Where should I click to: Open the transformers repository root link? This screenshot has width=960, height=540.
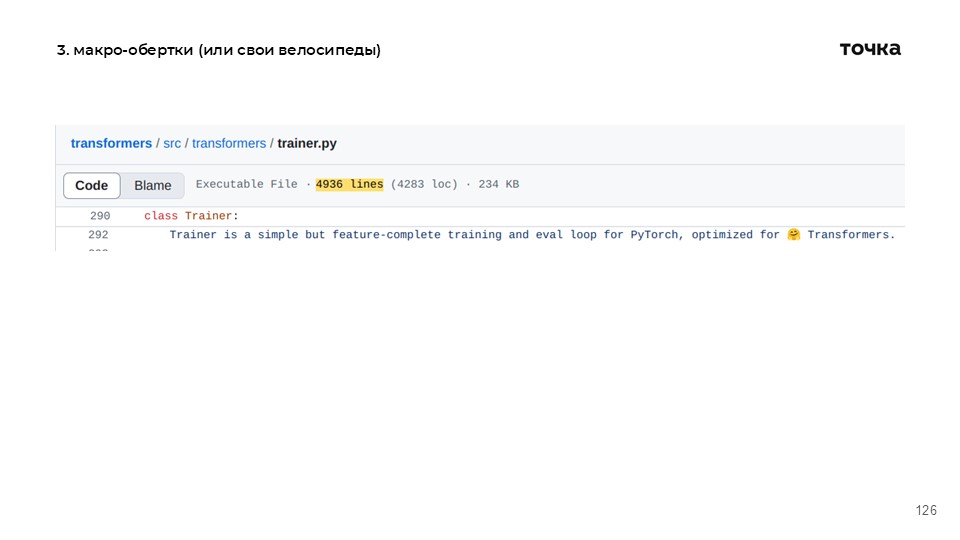(x=111, y=143)
